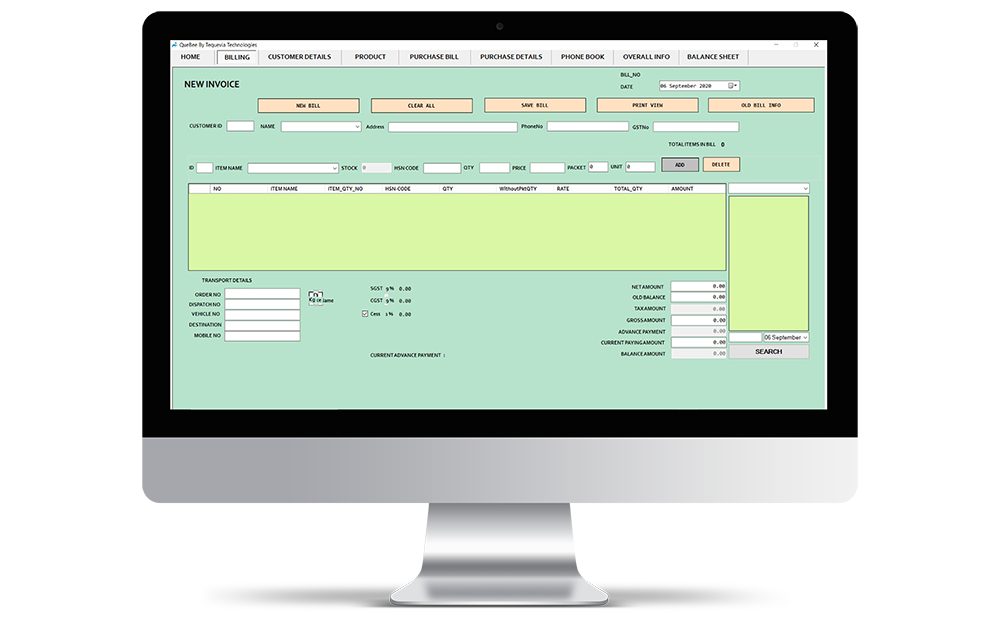Image resolution: width=1000 pixels, height=624 pixels.
Task: Open the BALANCE SHEET tab
Action: coord(713,57)
